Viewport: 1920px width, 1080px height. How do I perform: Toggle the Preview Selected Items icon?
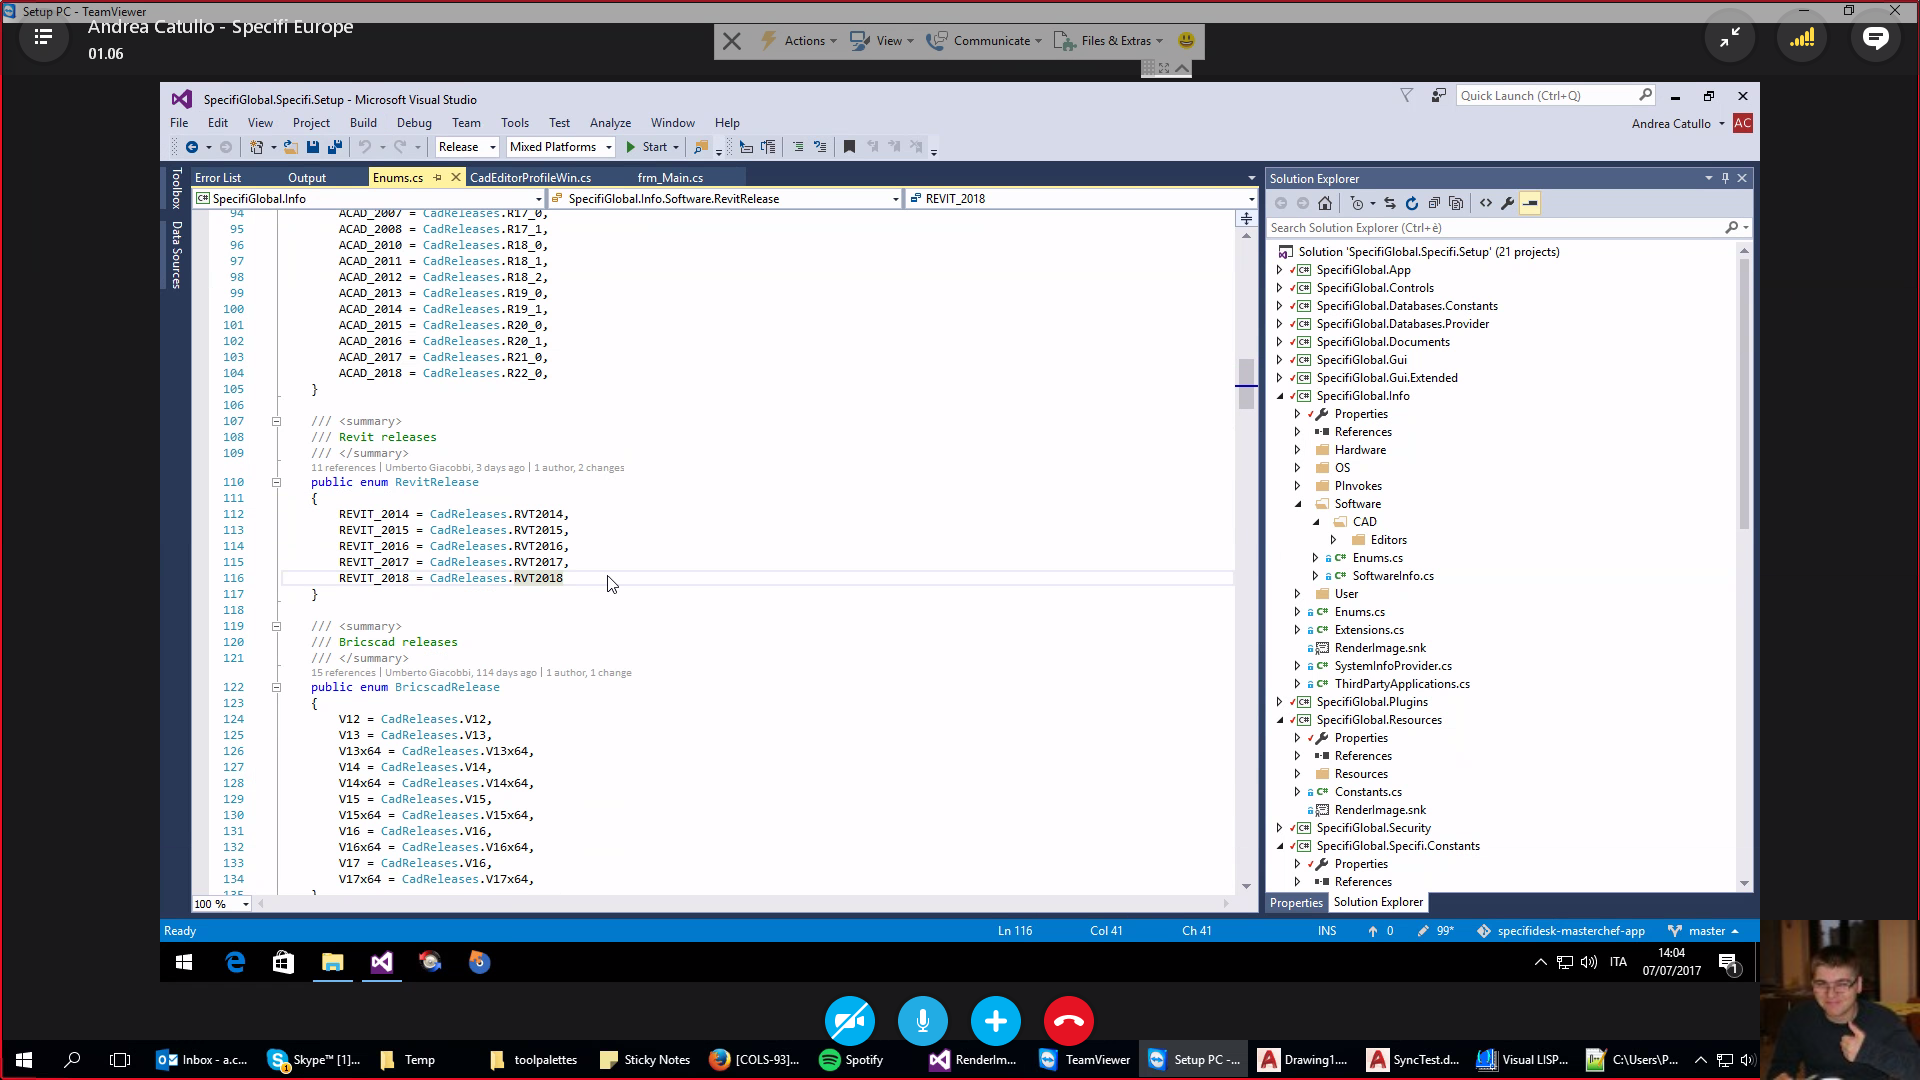coord(1530,203)
